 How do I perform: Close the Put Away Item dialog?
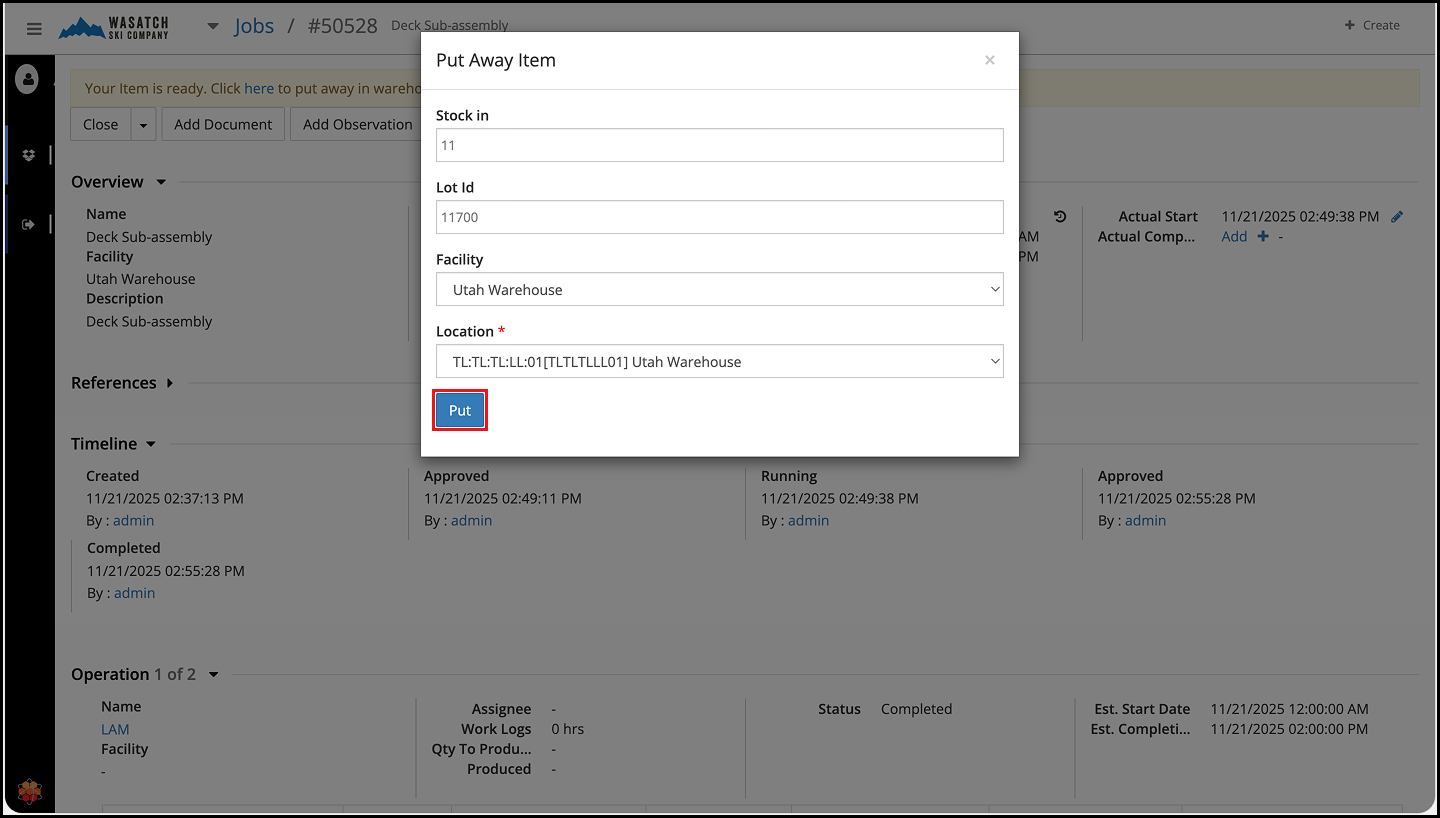click(x=989, y=60)
